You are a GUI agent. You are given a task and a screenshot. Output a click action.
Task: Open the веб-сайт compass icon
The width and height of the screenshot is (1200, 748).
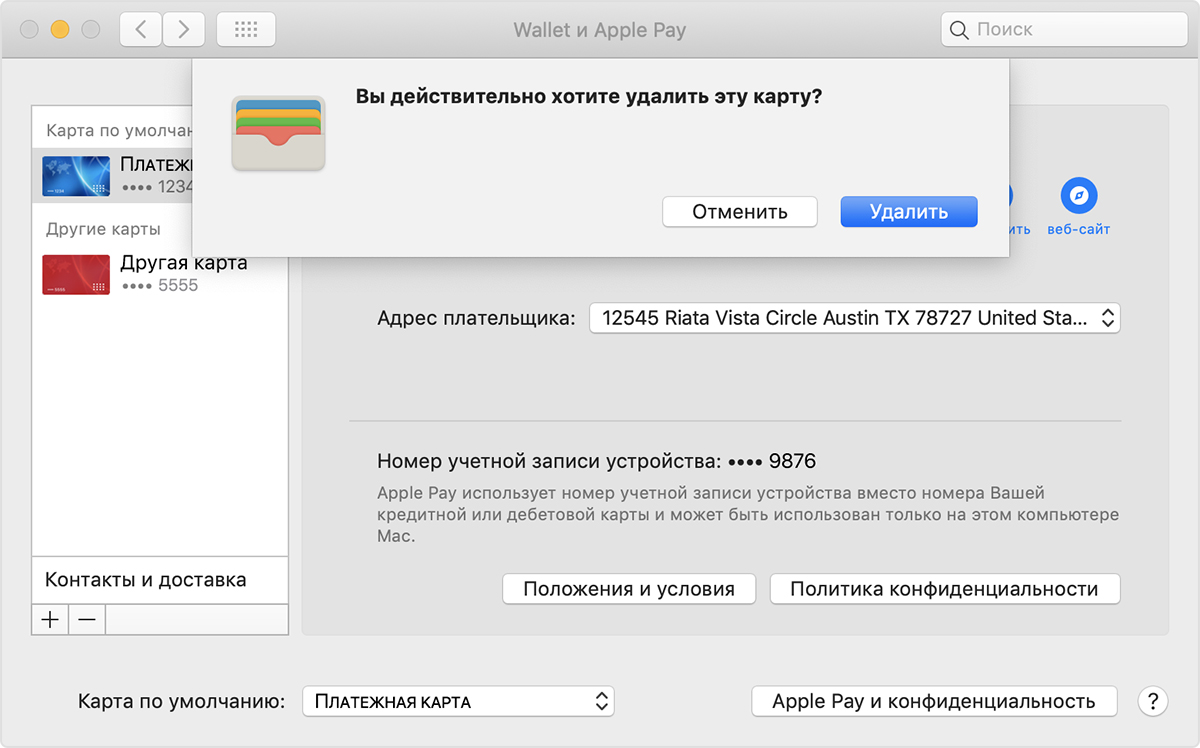pyautogui.click(x=1079, y=196)
